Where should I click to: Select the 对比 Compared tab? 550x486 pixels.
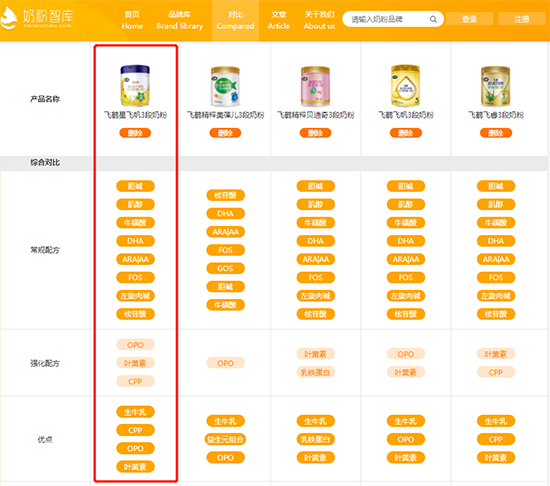235,20
